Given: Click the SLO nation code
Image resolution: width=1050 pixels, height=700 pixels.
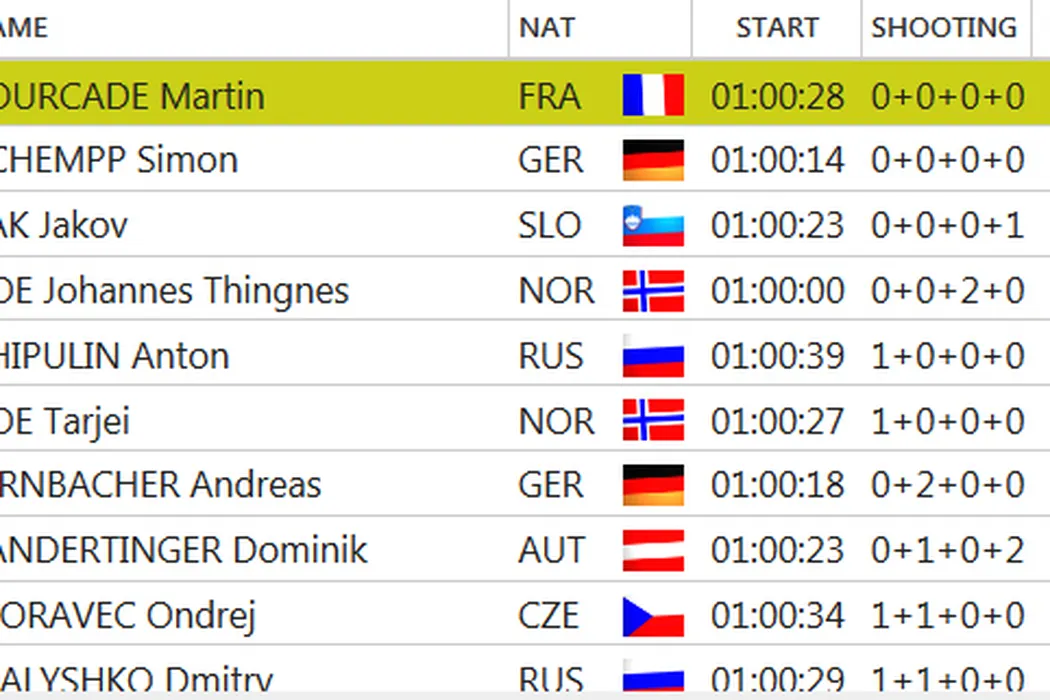Looking at the screenshot, I should pos(549,226).
